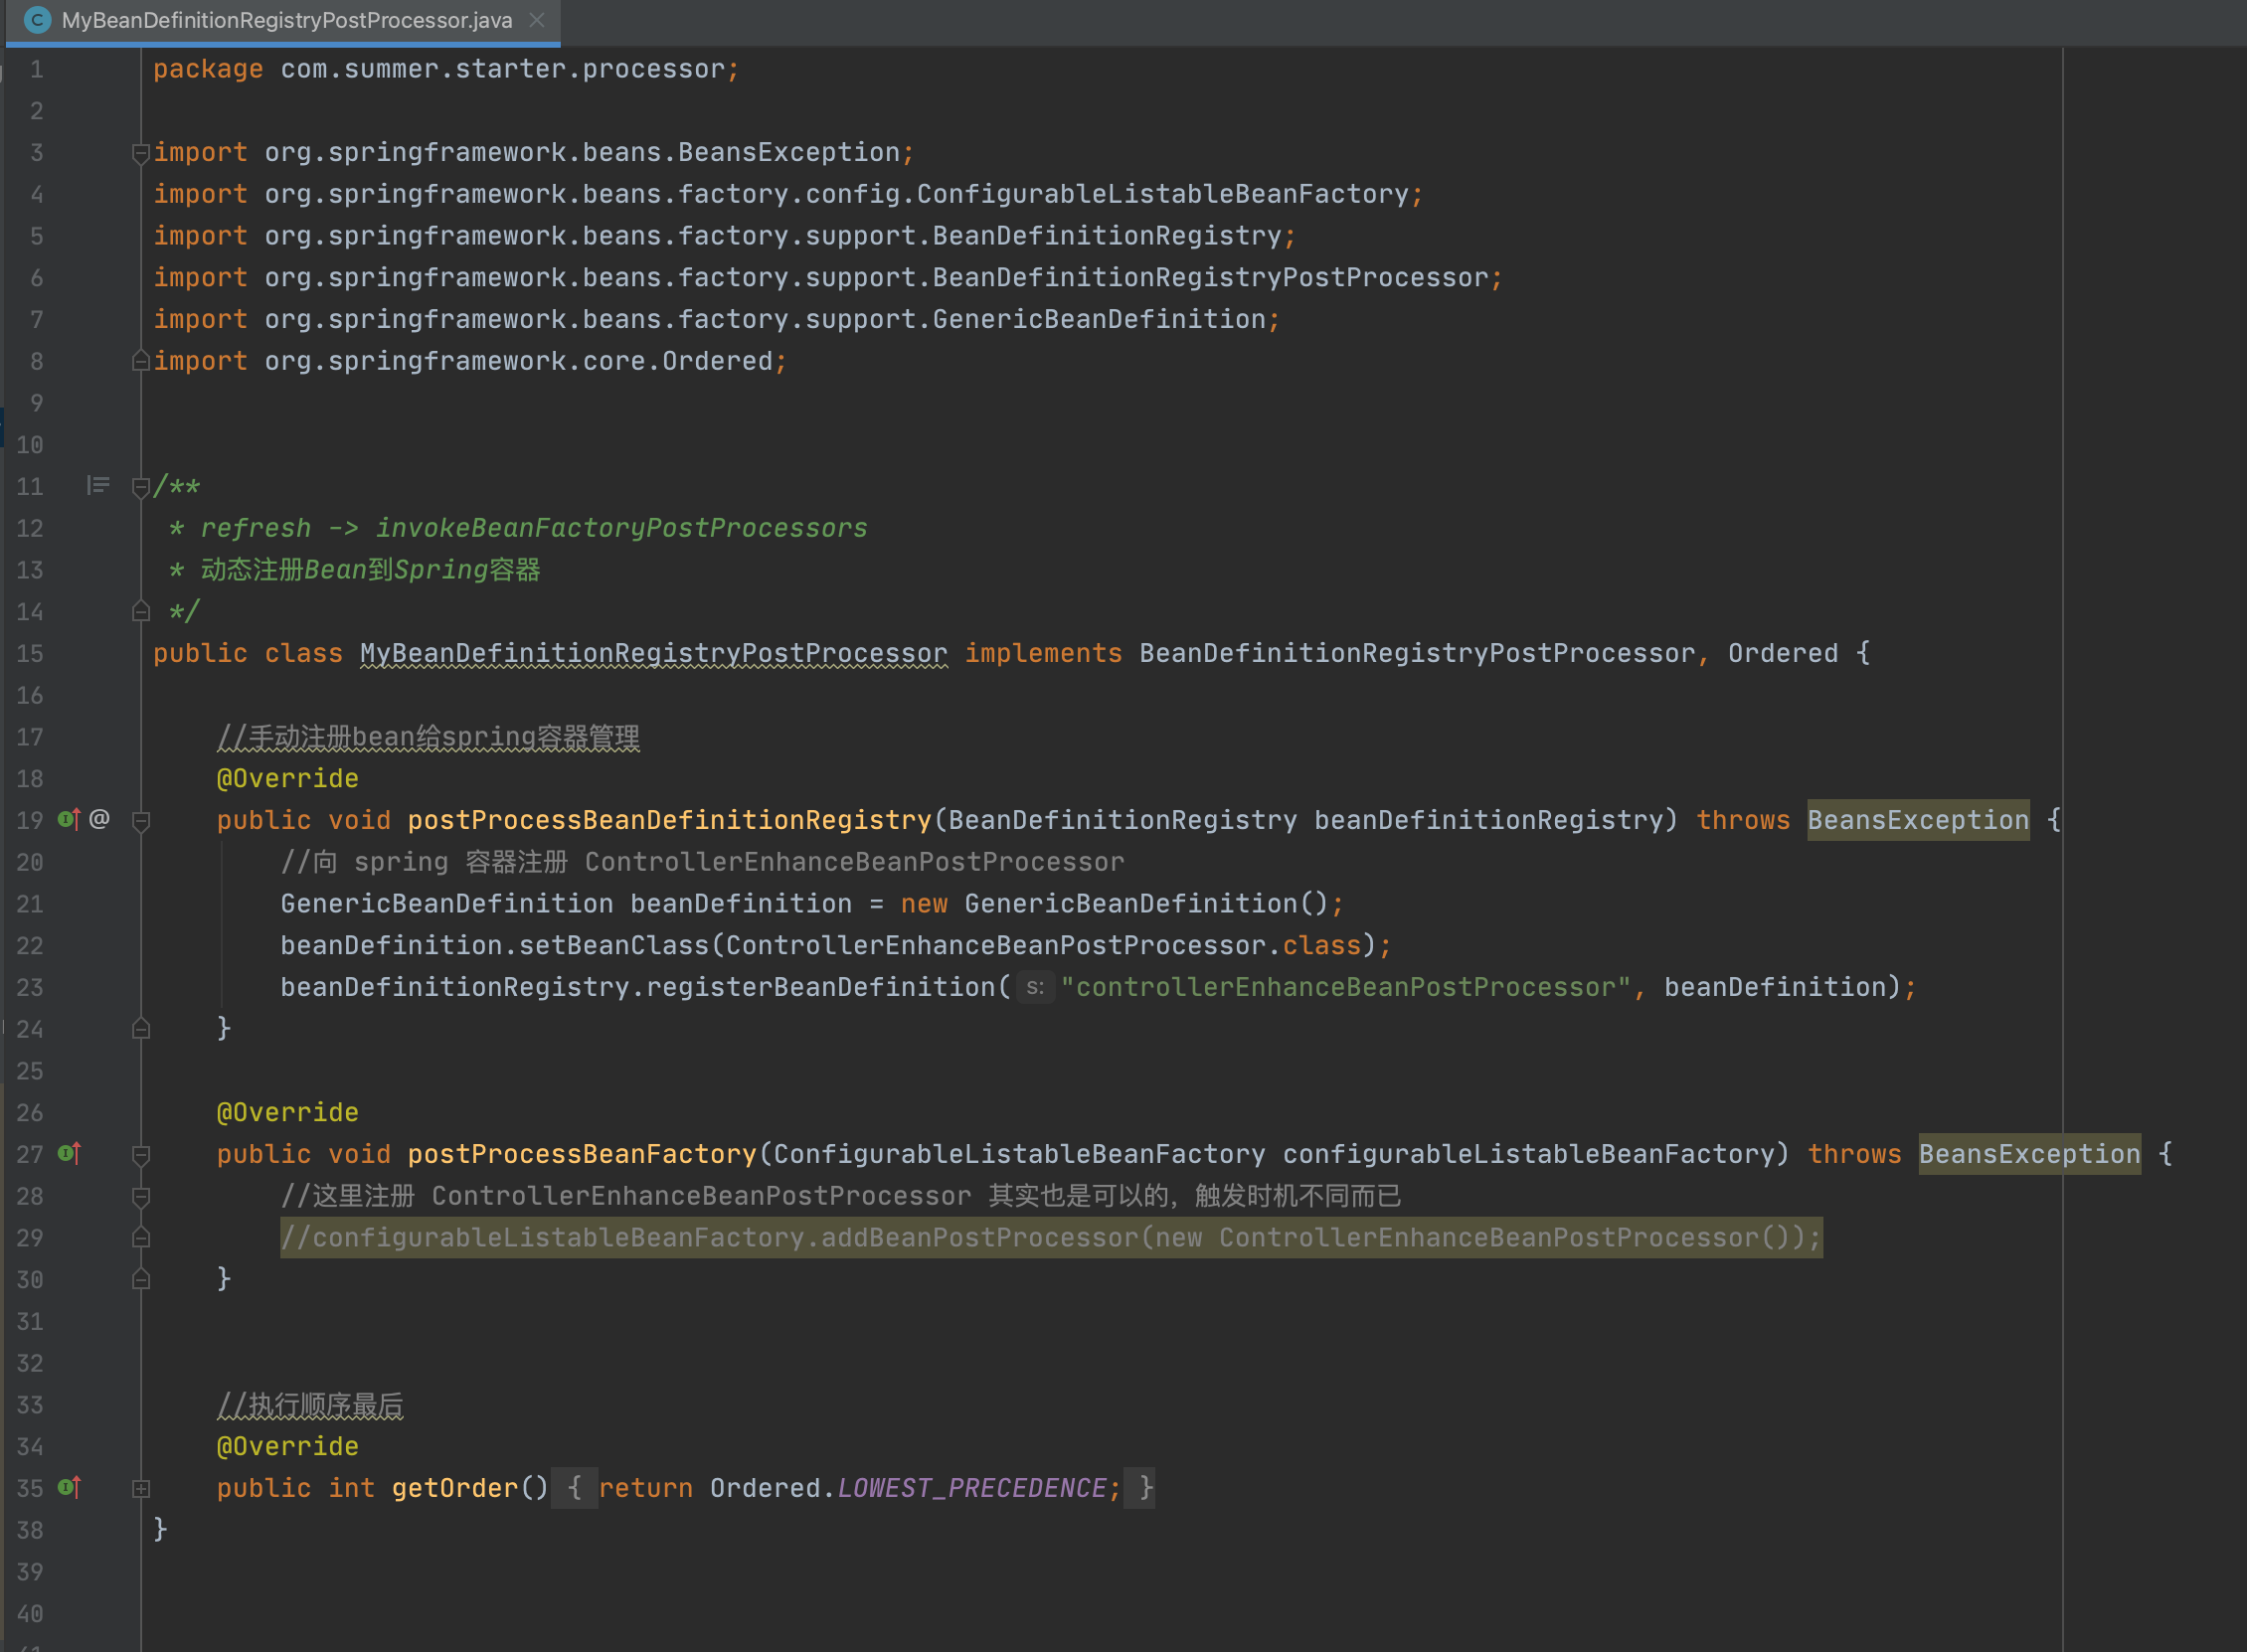Click implements-method gutter icon at line 27
Image resolution: width=2247 pixels, height=1652 pixels.
69,1154
